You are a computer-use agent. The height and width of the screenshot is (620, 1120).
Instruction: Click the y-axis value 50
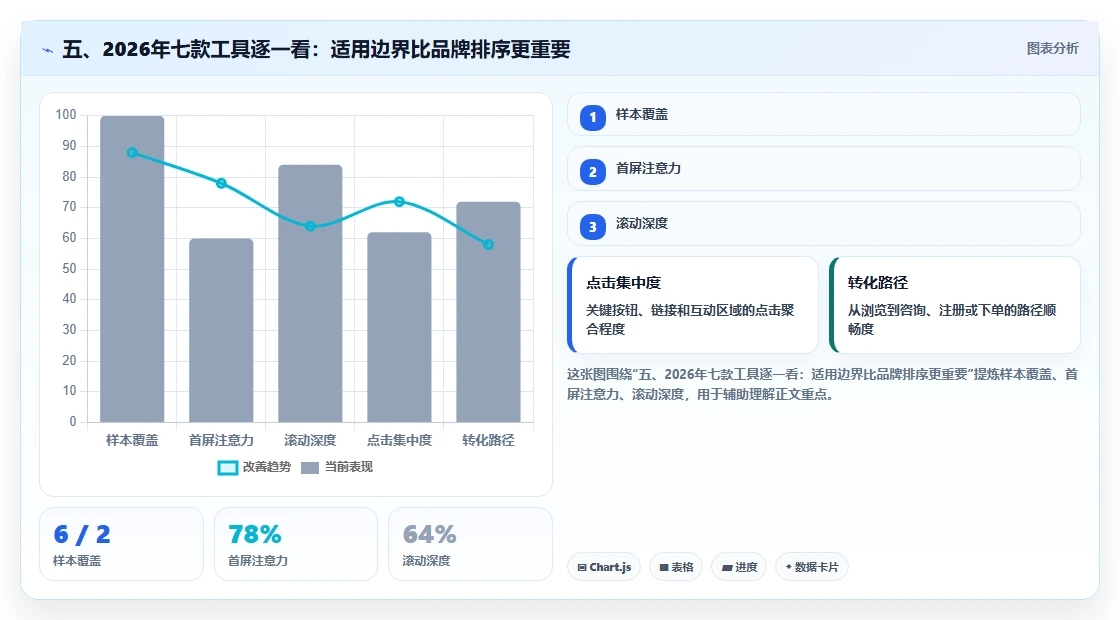(x=69, y=269)
